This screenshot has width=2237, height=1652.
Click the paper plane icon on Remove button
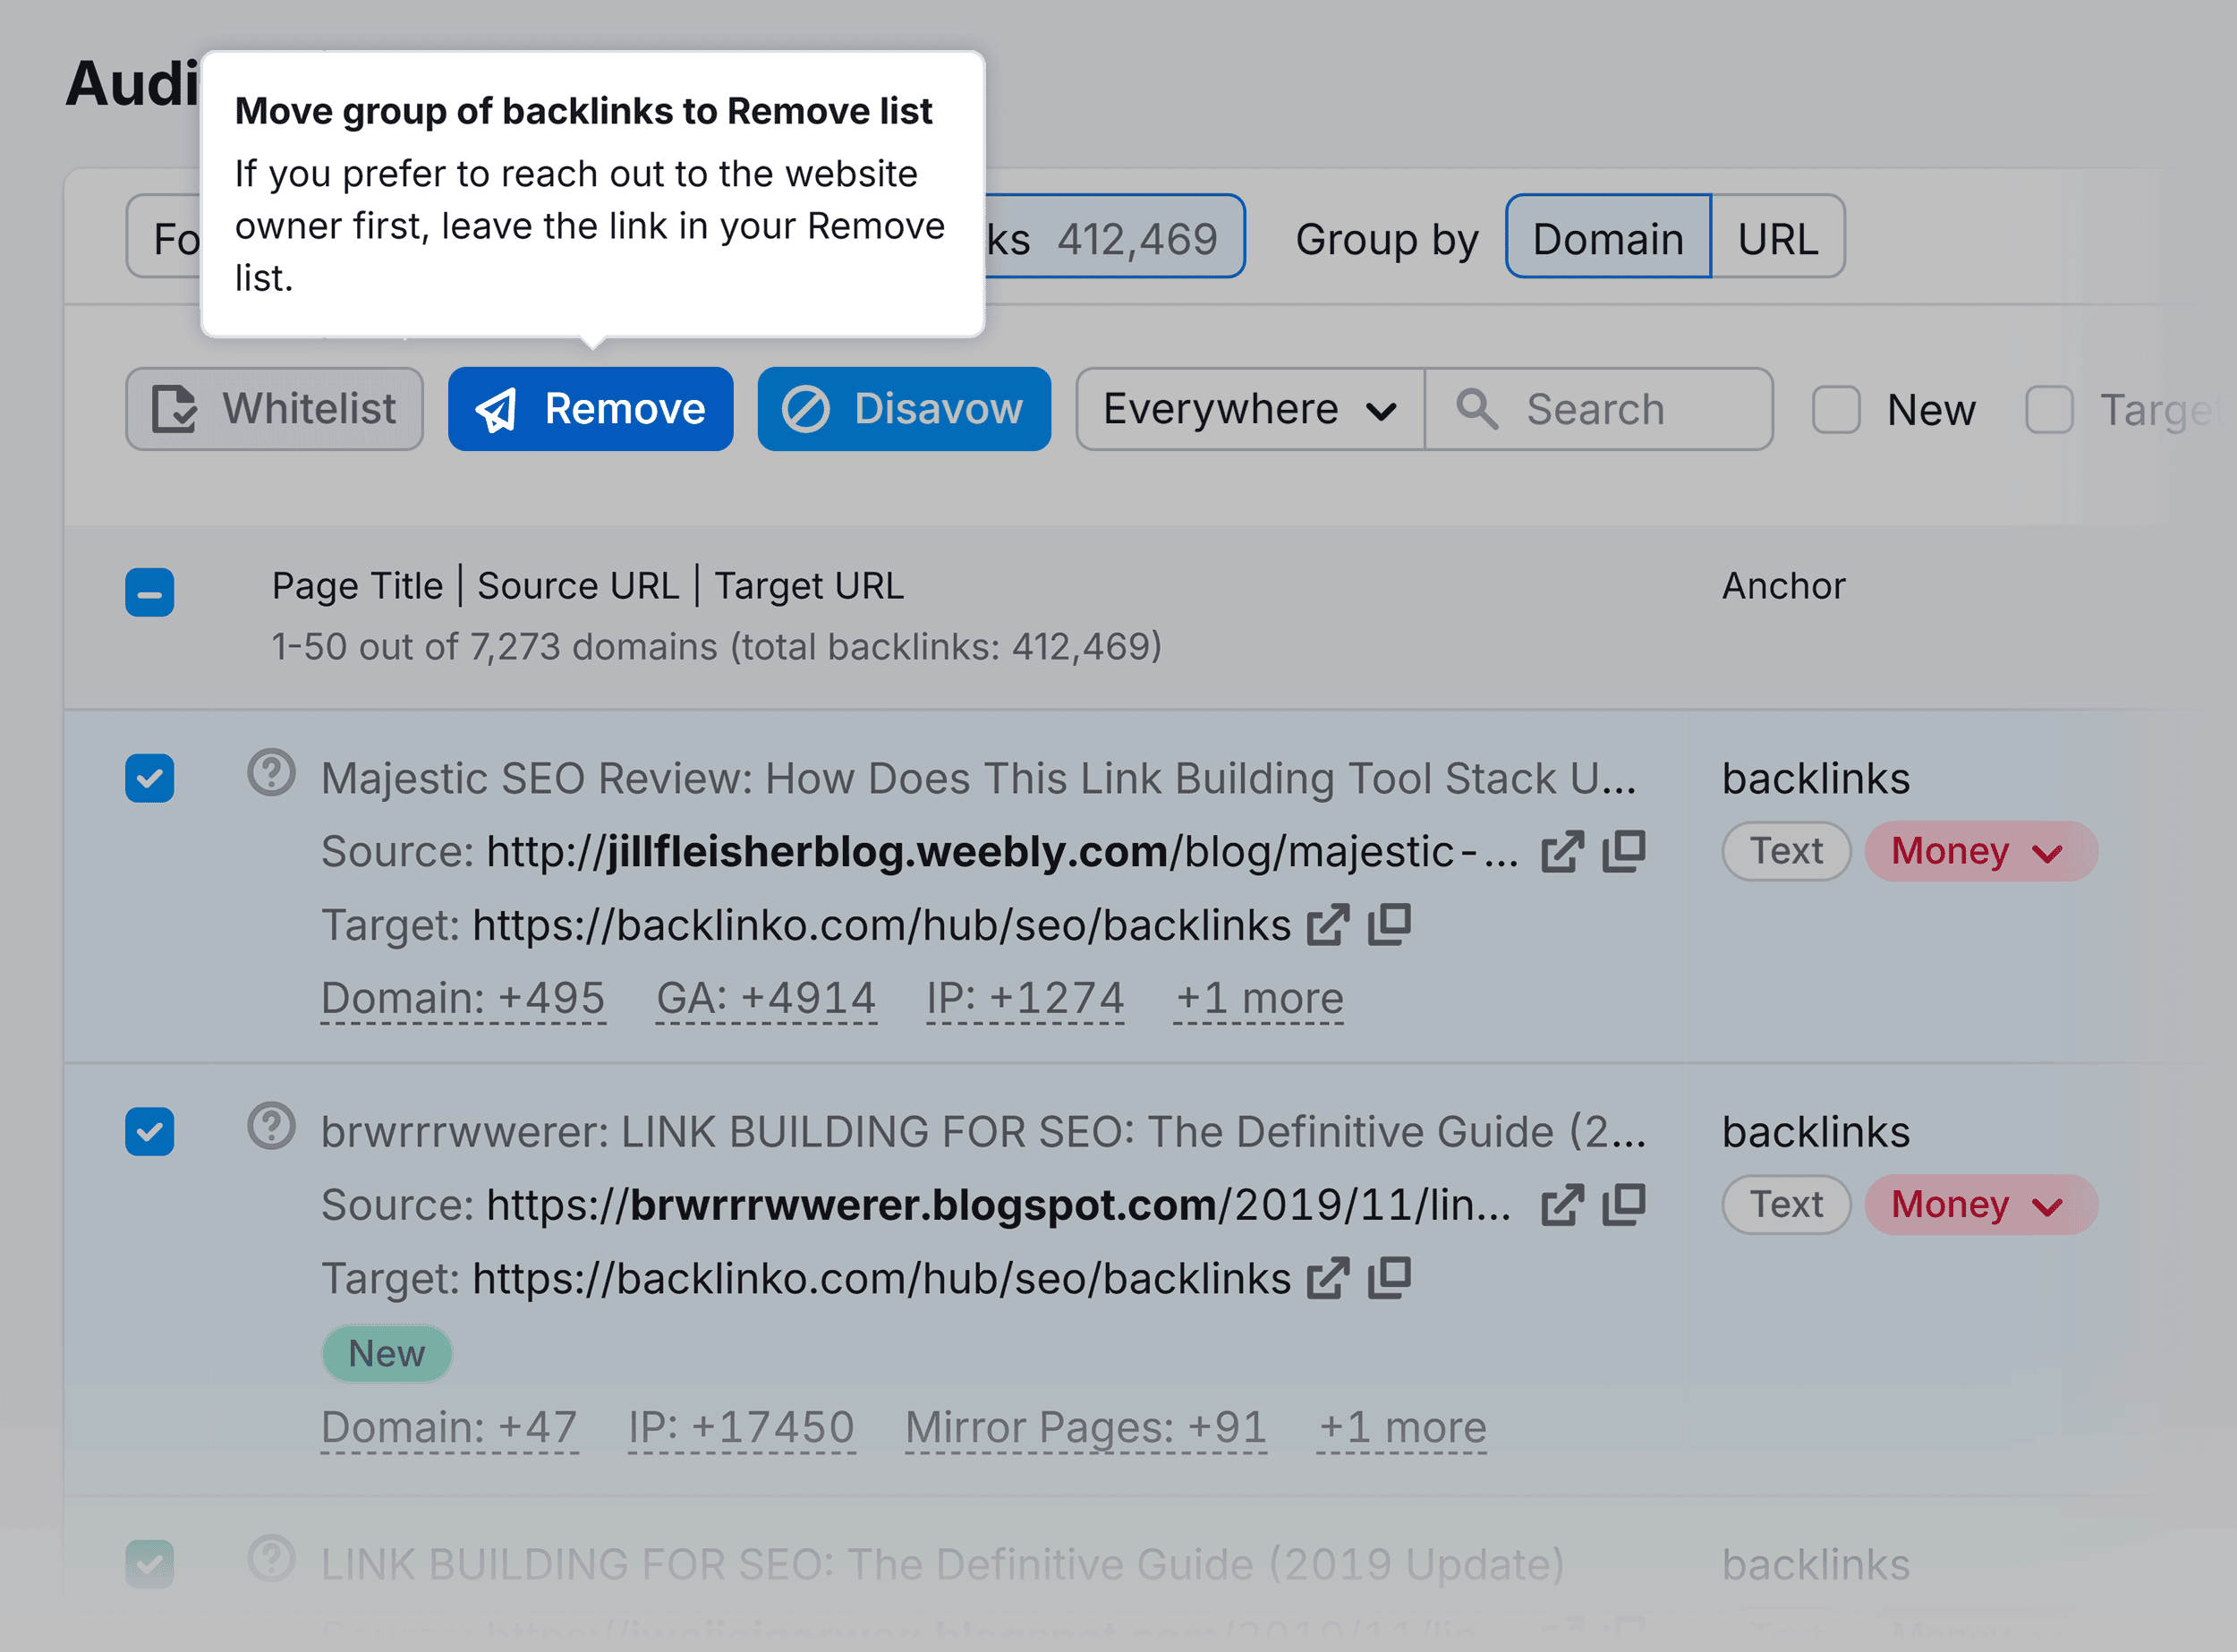coord(501,409)
